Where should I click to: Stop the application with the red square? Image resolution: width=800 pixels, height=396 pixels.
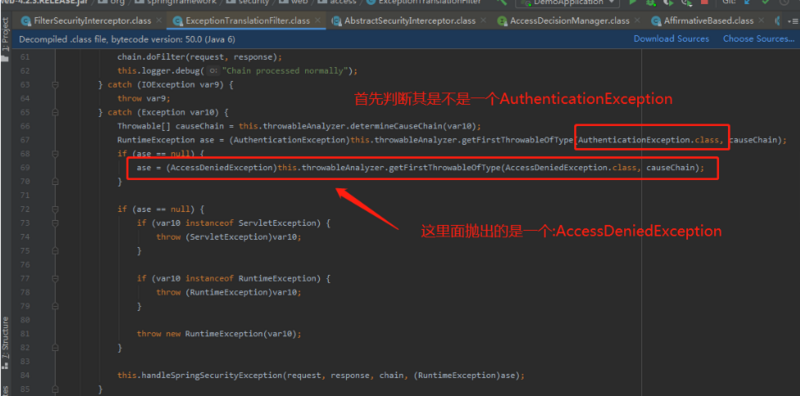pos(704,3)
